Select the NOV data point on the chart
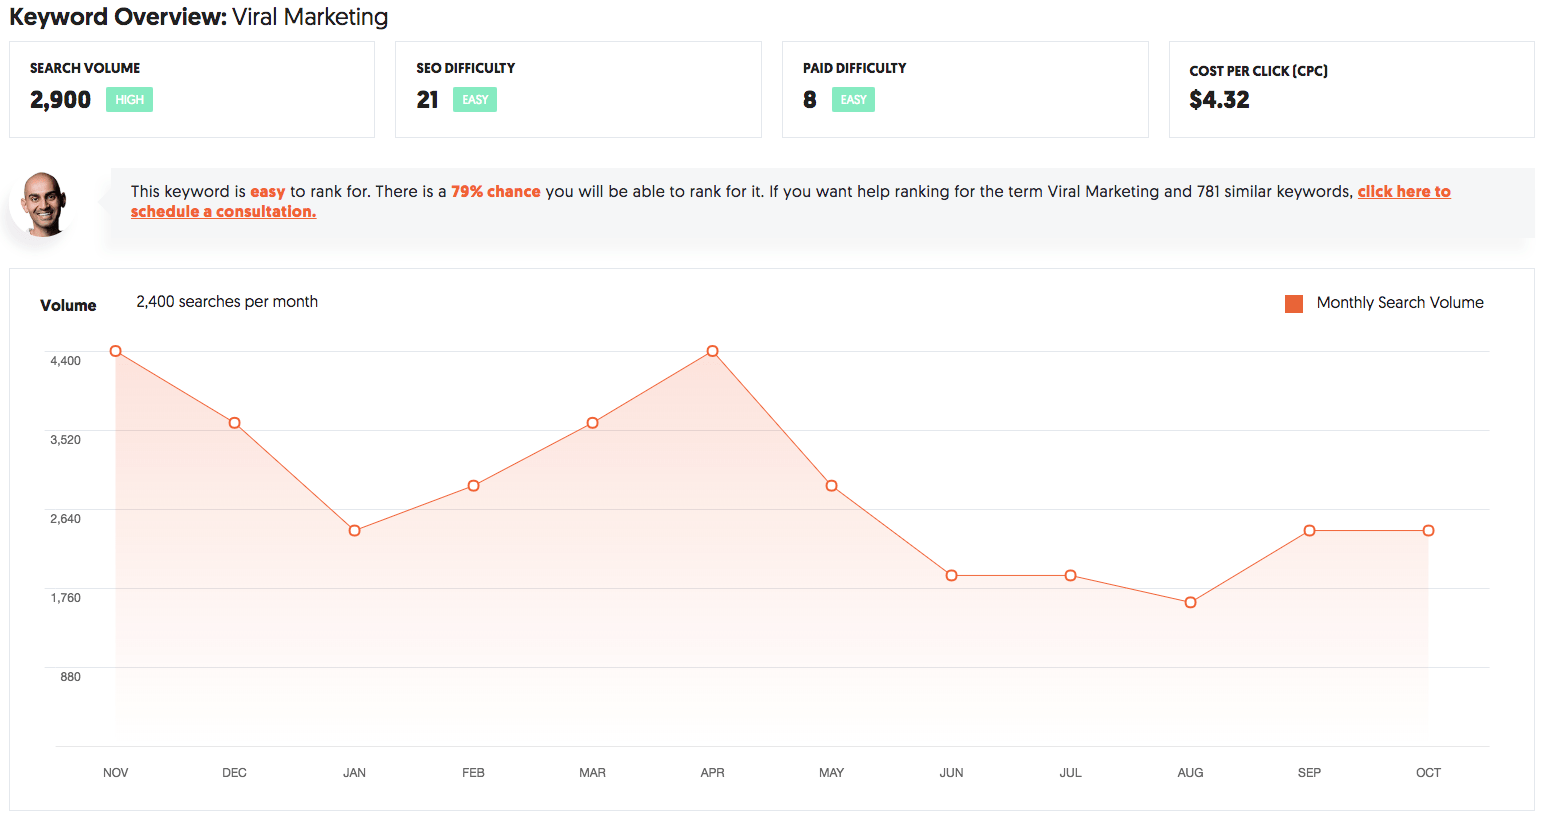 click(116, 351)
